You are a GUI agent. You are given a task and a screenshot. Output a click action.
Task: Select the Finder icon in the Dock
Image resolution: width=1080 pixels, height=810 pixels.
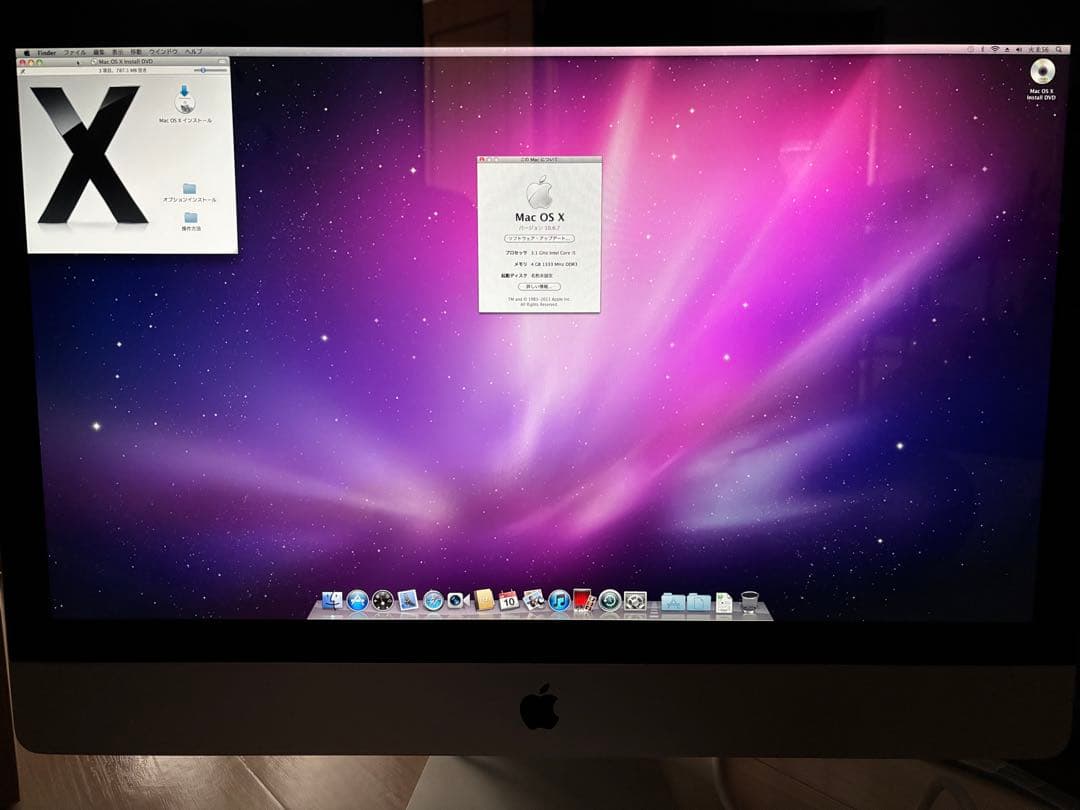[x=333, y=602]
